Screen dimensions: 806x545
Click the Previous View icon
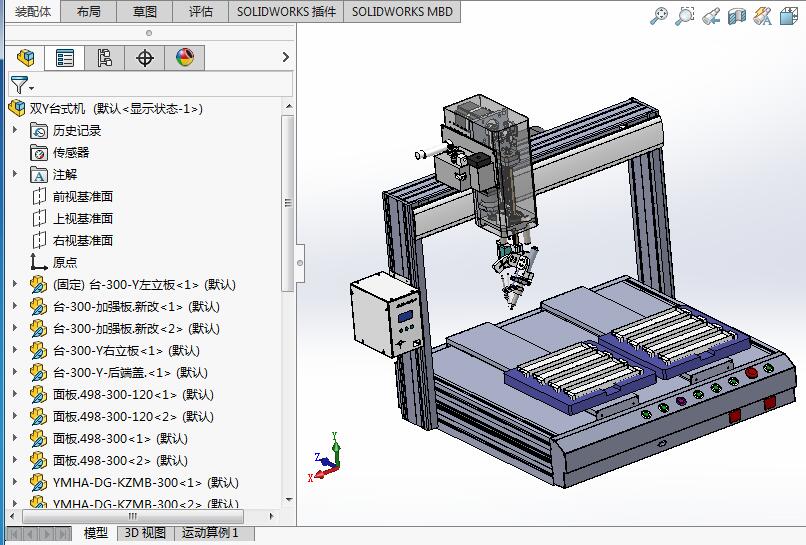711,16
